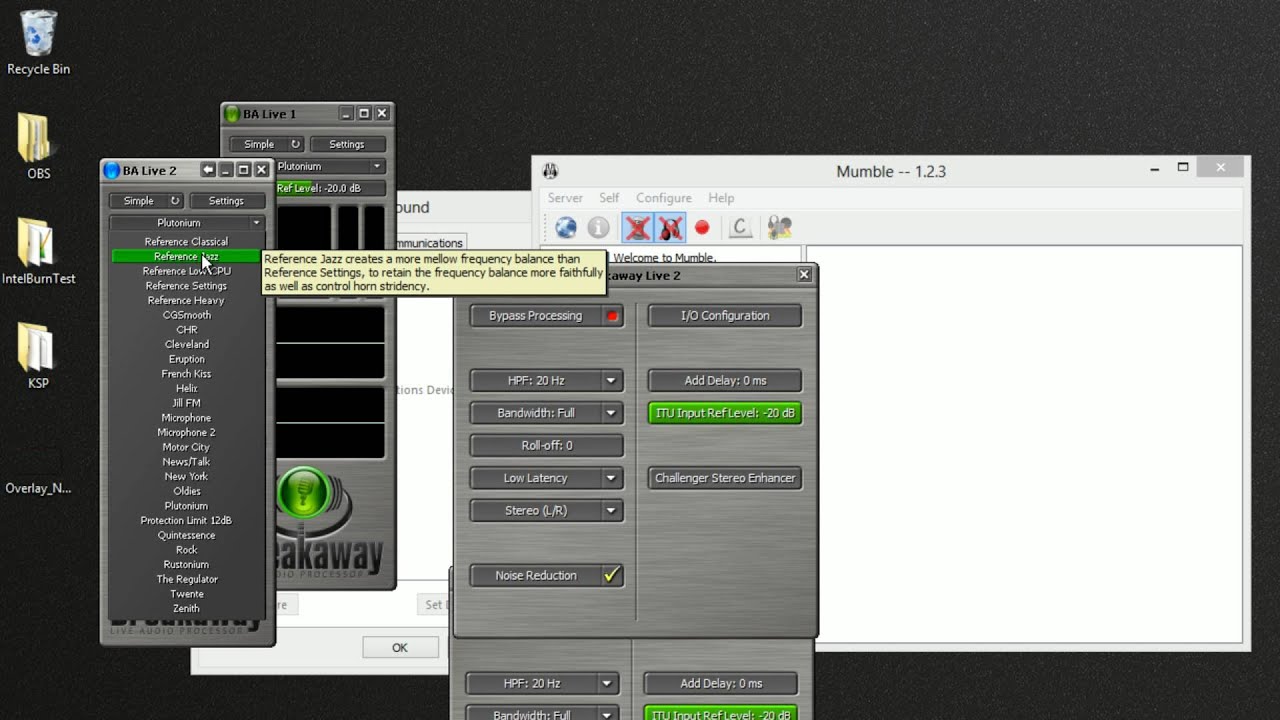This screenshot has width=1280, height=720.
Task: Select Reference Heavy preset
Action: [x=186, y=301]
